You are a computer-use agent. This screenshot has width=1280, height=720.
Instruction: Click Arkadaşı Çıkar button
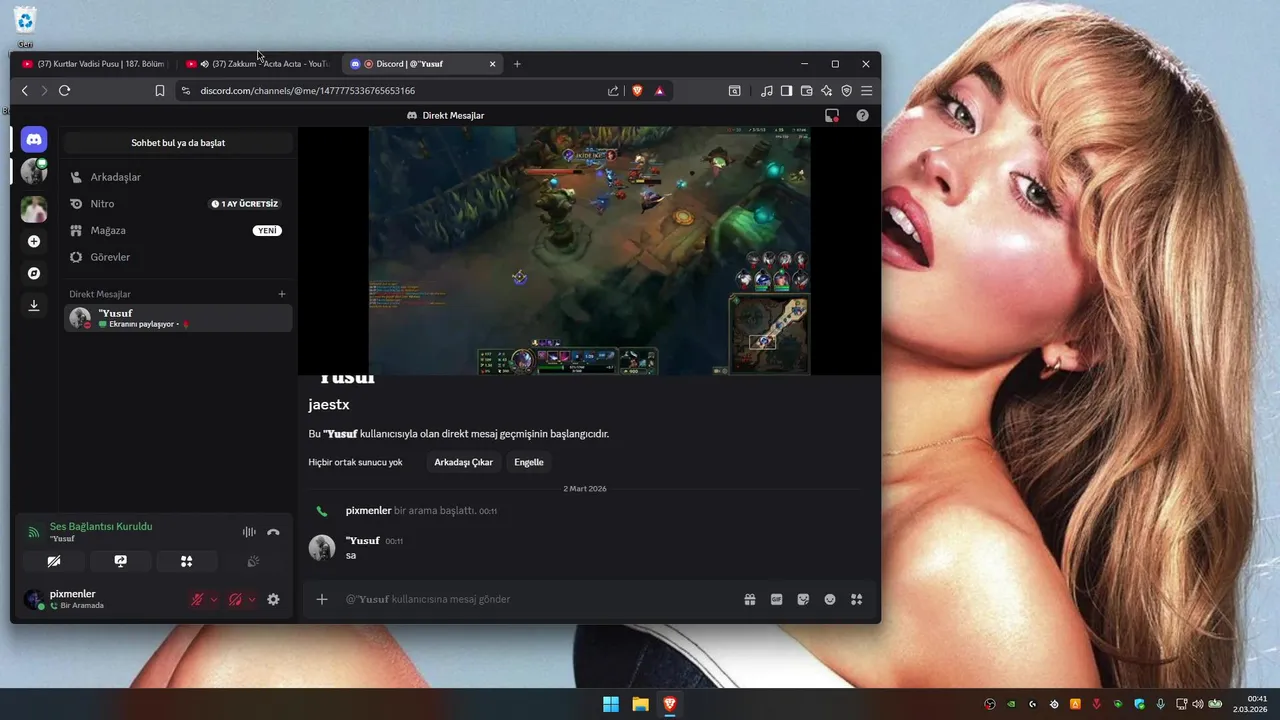point(463,462)
